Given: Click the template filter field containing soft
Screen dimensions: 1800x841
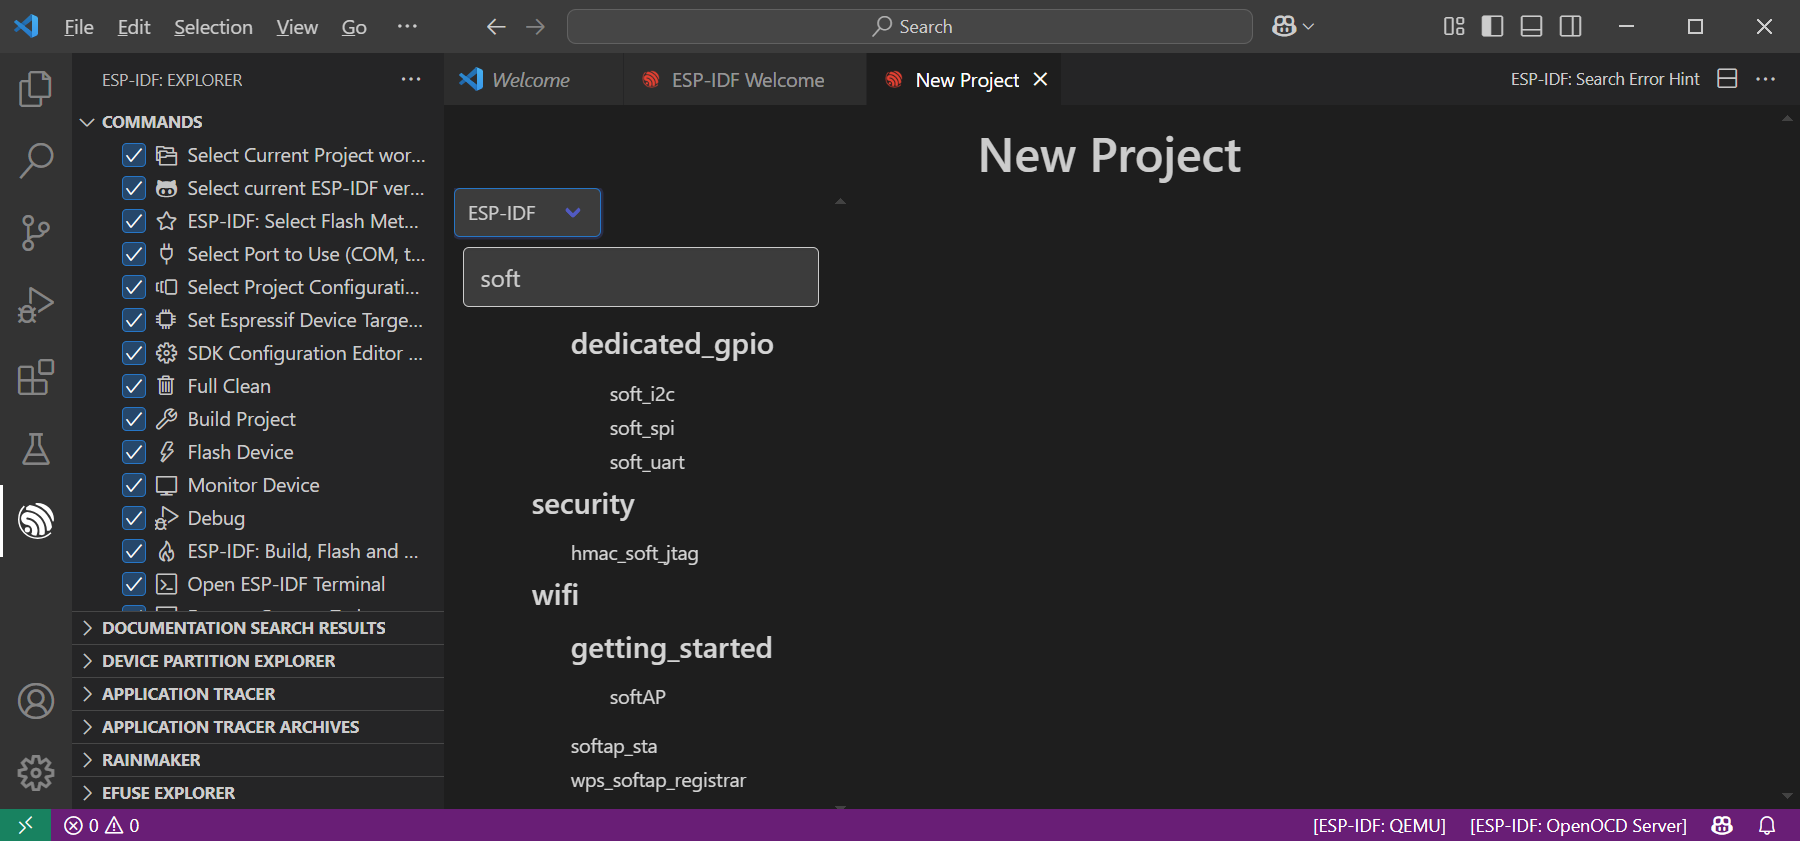Looking at the screenshot, I should (x=641, y=277).
